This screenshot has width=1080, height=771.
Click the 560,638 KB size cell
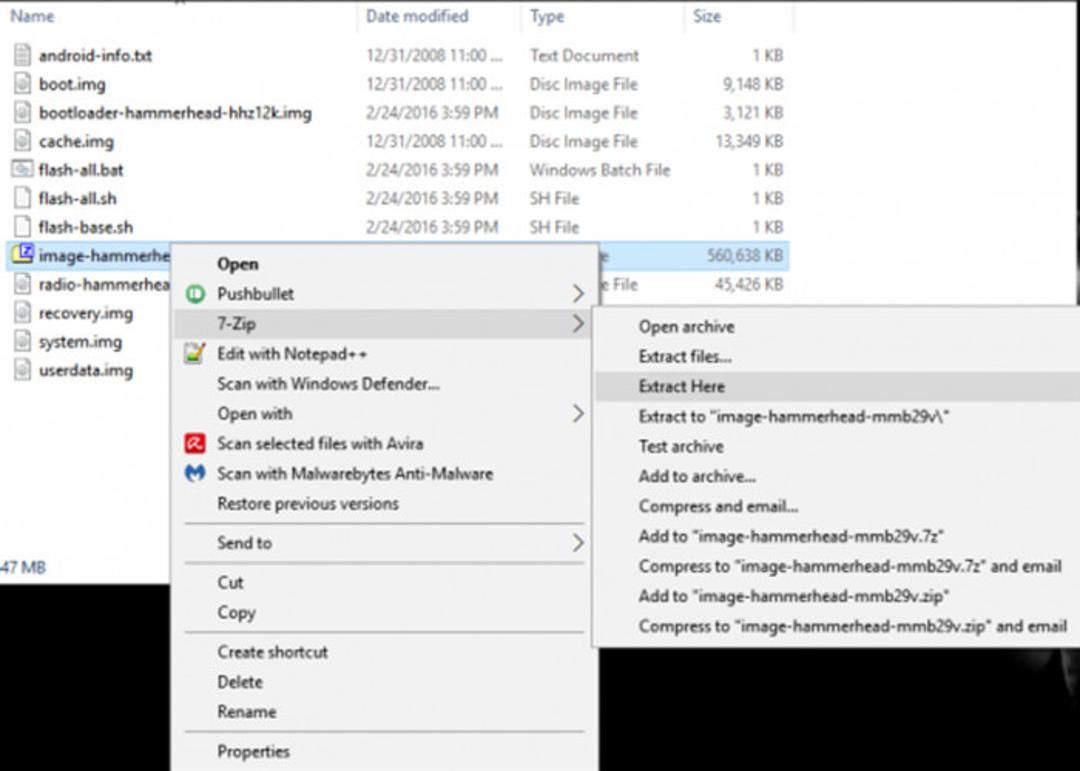[745, 256]
